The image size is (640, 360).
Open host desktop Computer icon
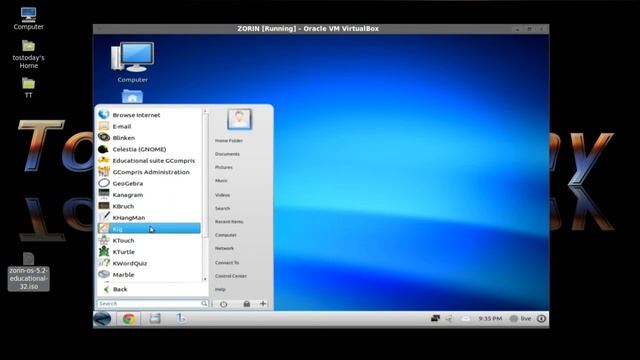28,18
